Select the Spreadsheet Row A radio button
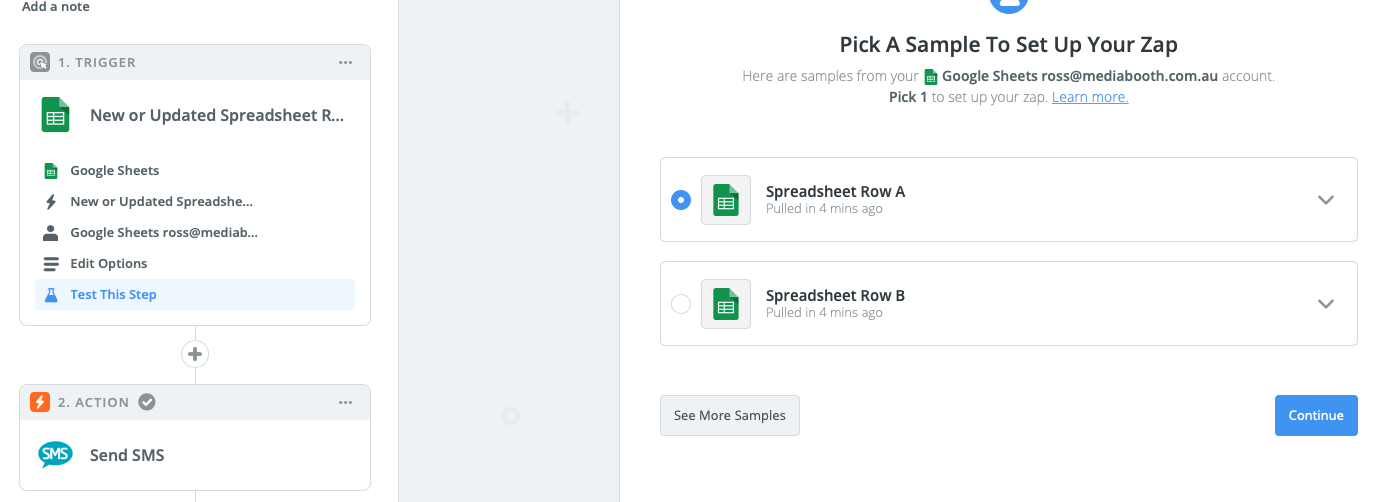The width and height of the screenshot is (1389, 502). 681,200
